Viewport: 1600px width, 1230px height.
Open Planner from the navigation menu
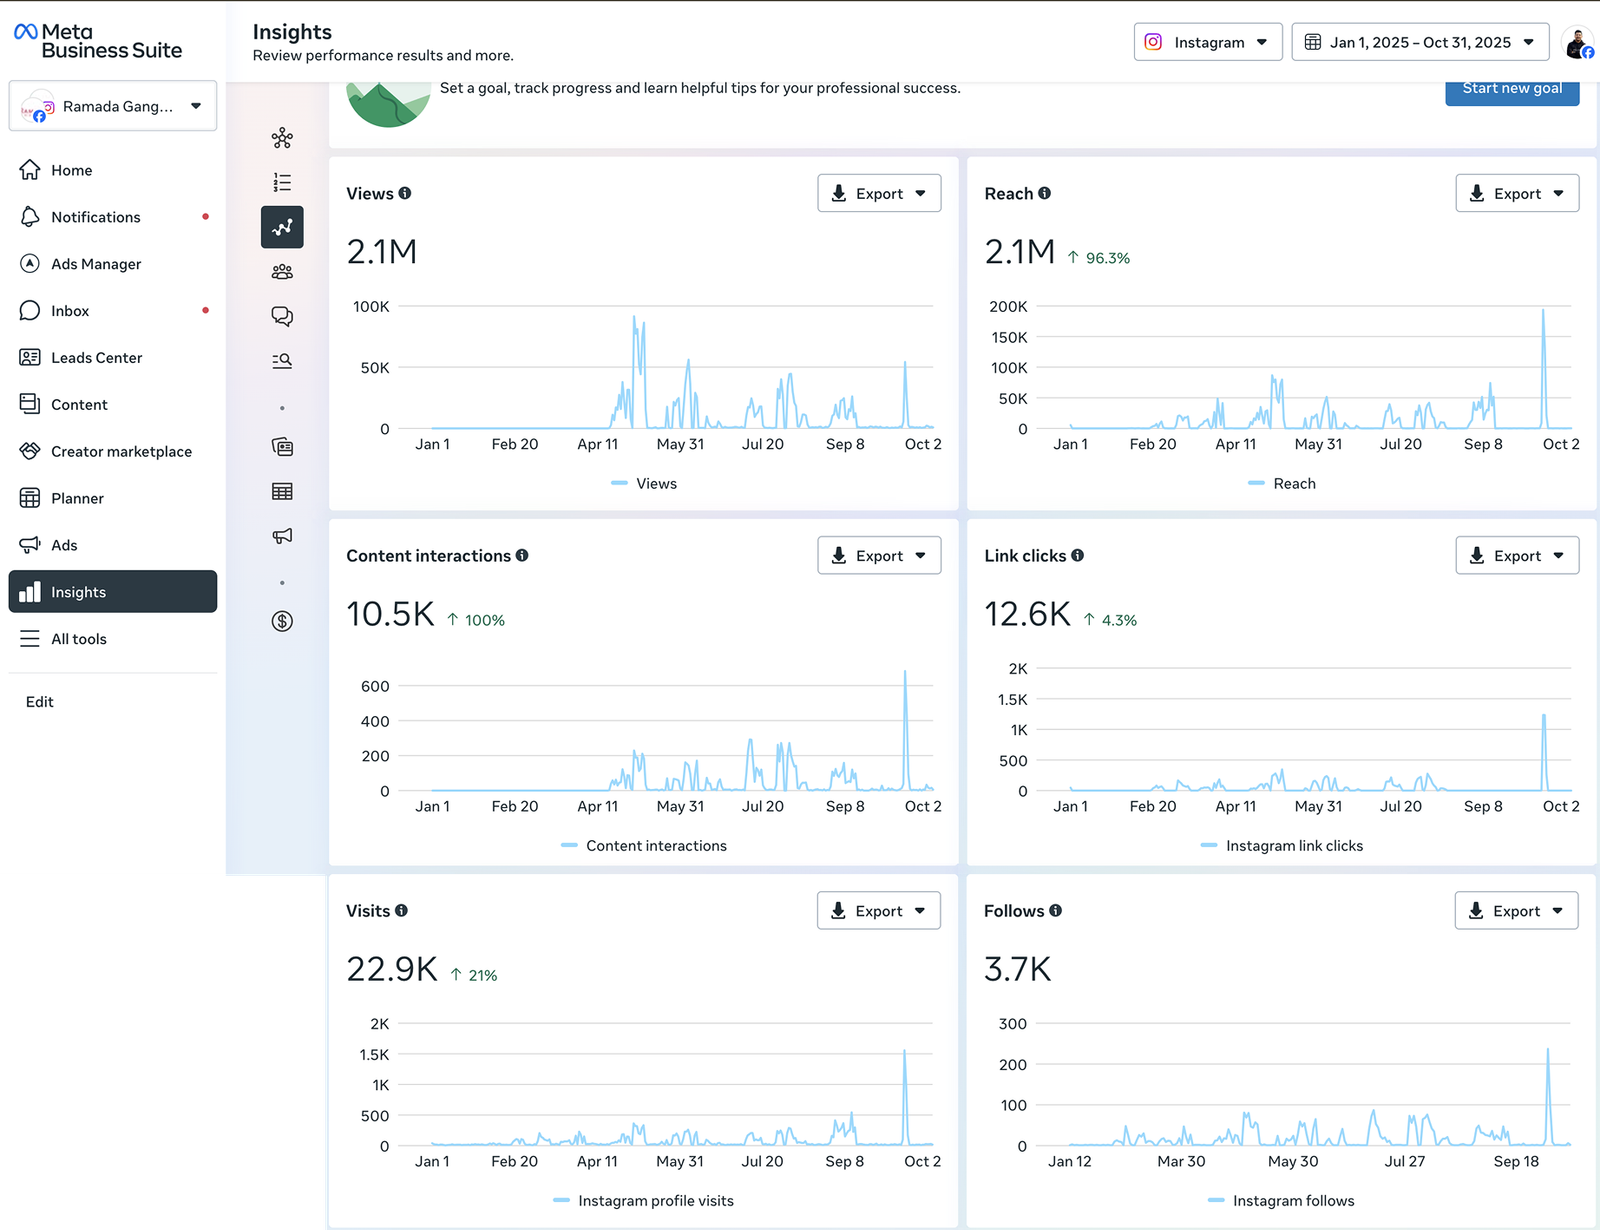click(x=77, y=498)
